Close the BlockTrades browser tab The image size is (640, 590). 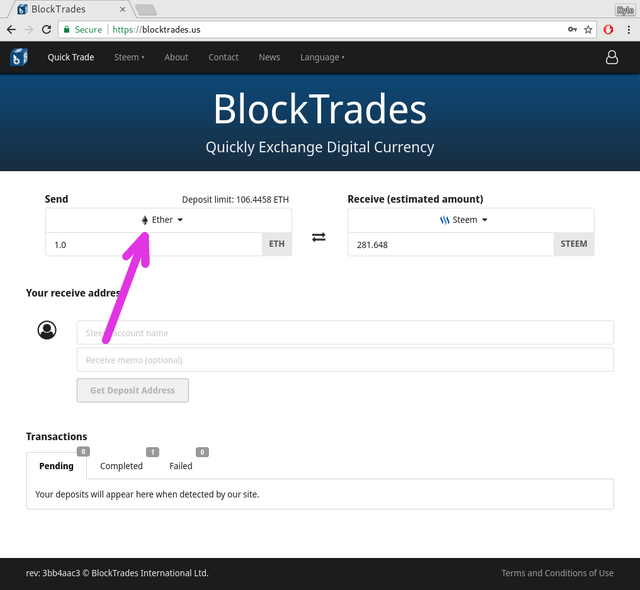pos(122,9)
